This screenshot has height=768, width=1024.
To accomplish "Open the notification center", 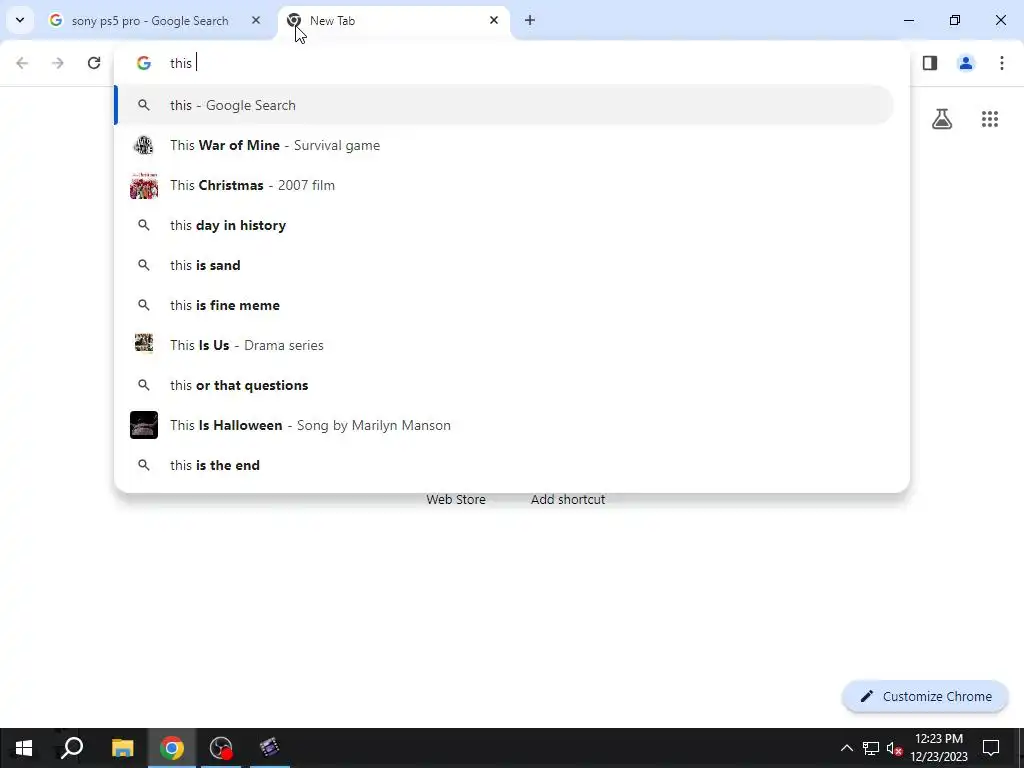I will coord(991,748).
